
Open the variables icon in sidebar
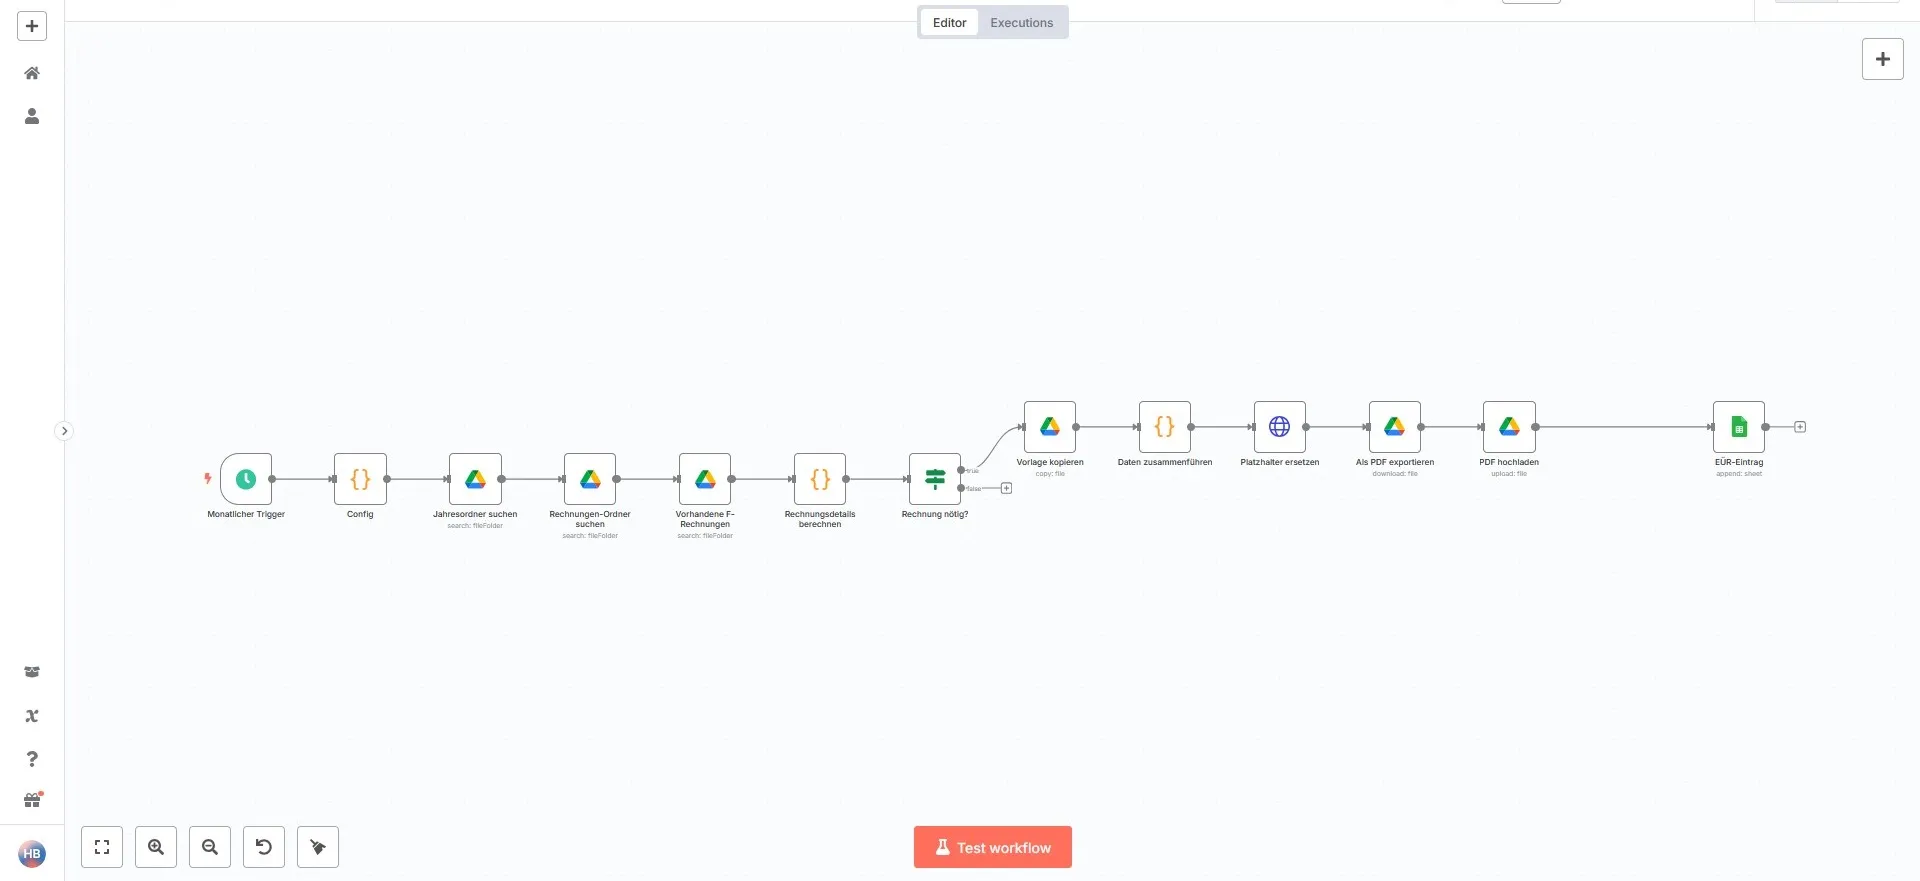point(32,716)
